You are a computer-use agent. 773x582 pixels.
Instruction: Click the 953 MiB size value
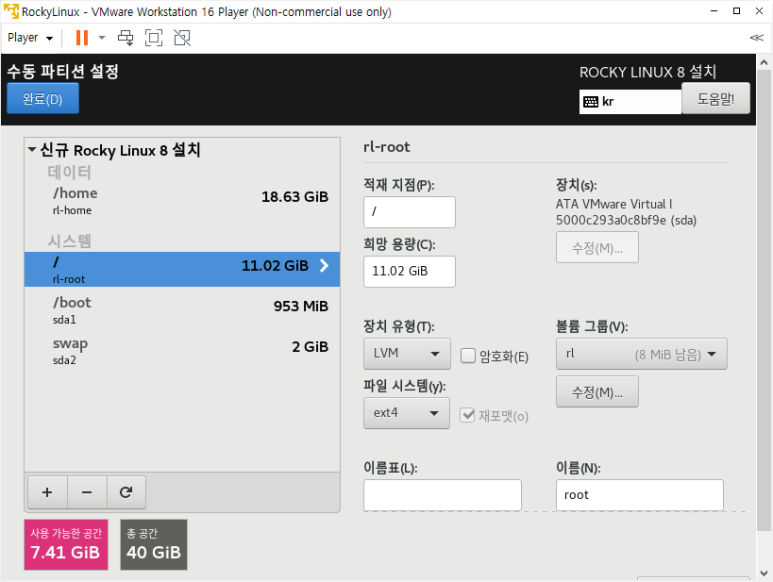301,306
